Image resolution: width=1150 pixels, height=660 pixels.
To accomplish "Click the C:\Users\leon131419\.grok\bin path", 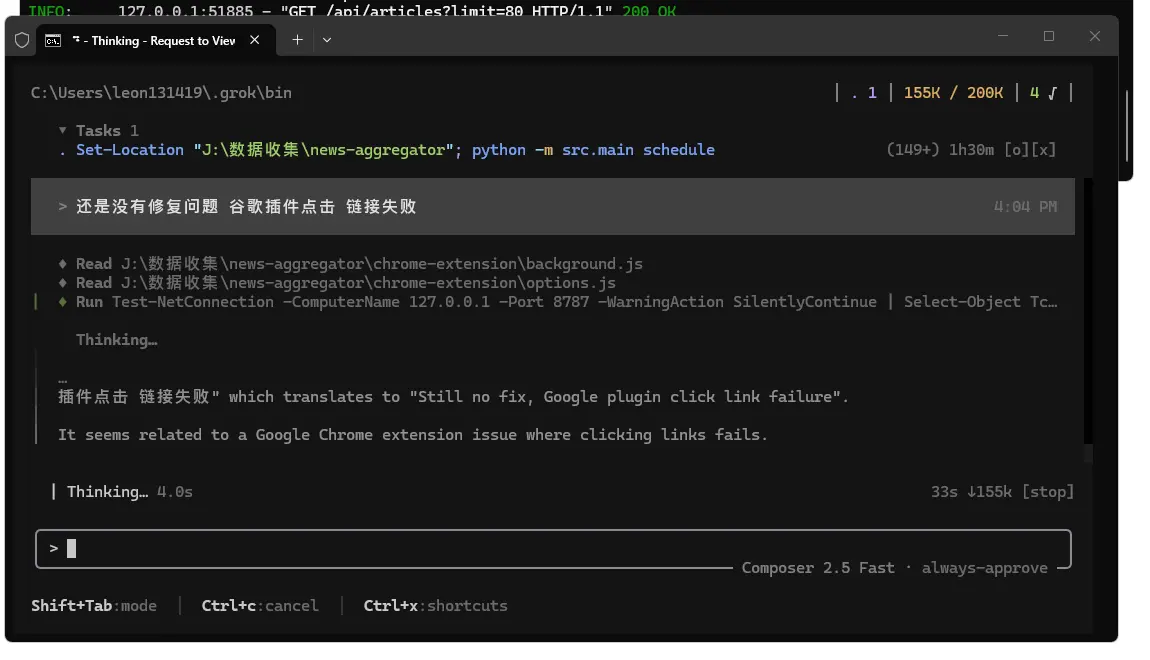I will coord(161,93).
